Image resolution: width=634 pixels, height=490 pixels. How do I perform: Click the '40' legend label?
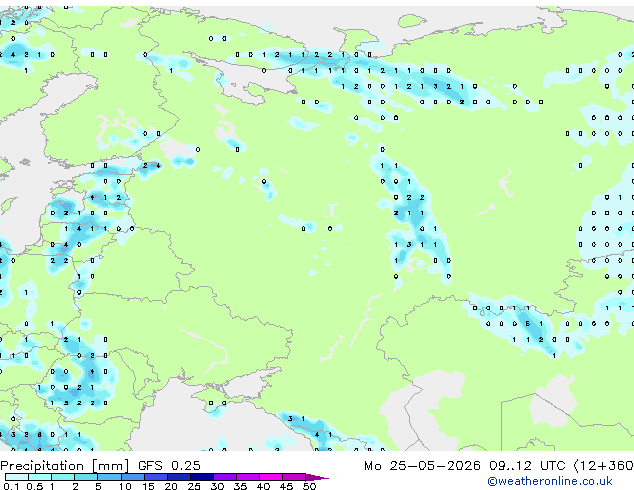click(263, 486)
